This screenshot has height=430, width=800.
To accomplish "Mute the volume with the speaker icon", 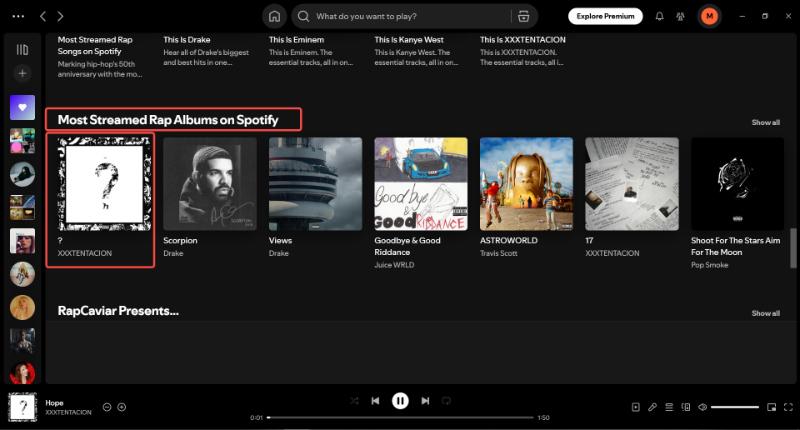I will pos(703,407).
